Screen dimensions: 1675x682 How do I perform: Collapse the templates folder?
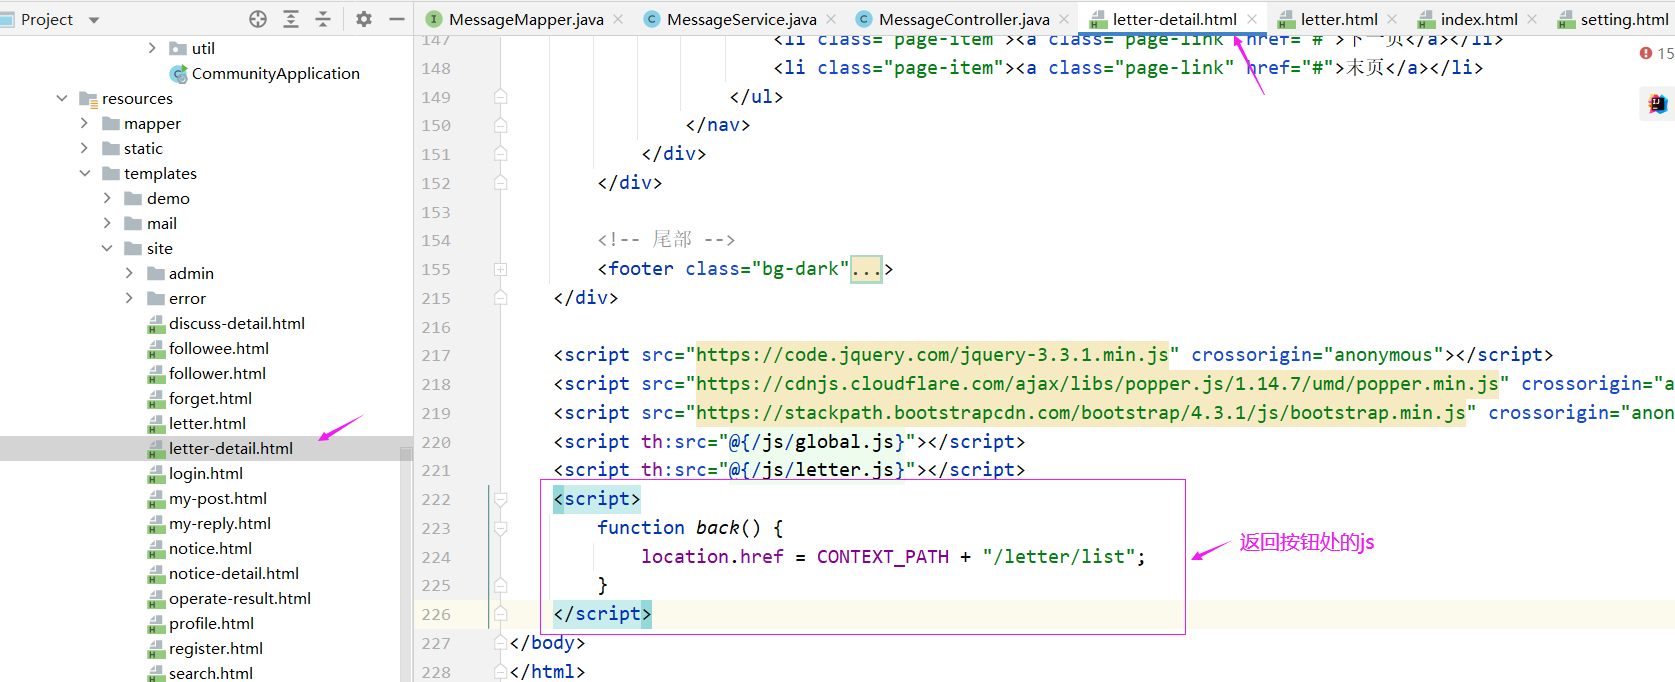84,173
